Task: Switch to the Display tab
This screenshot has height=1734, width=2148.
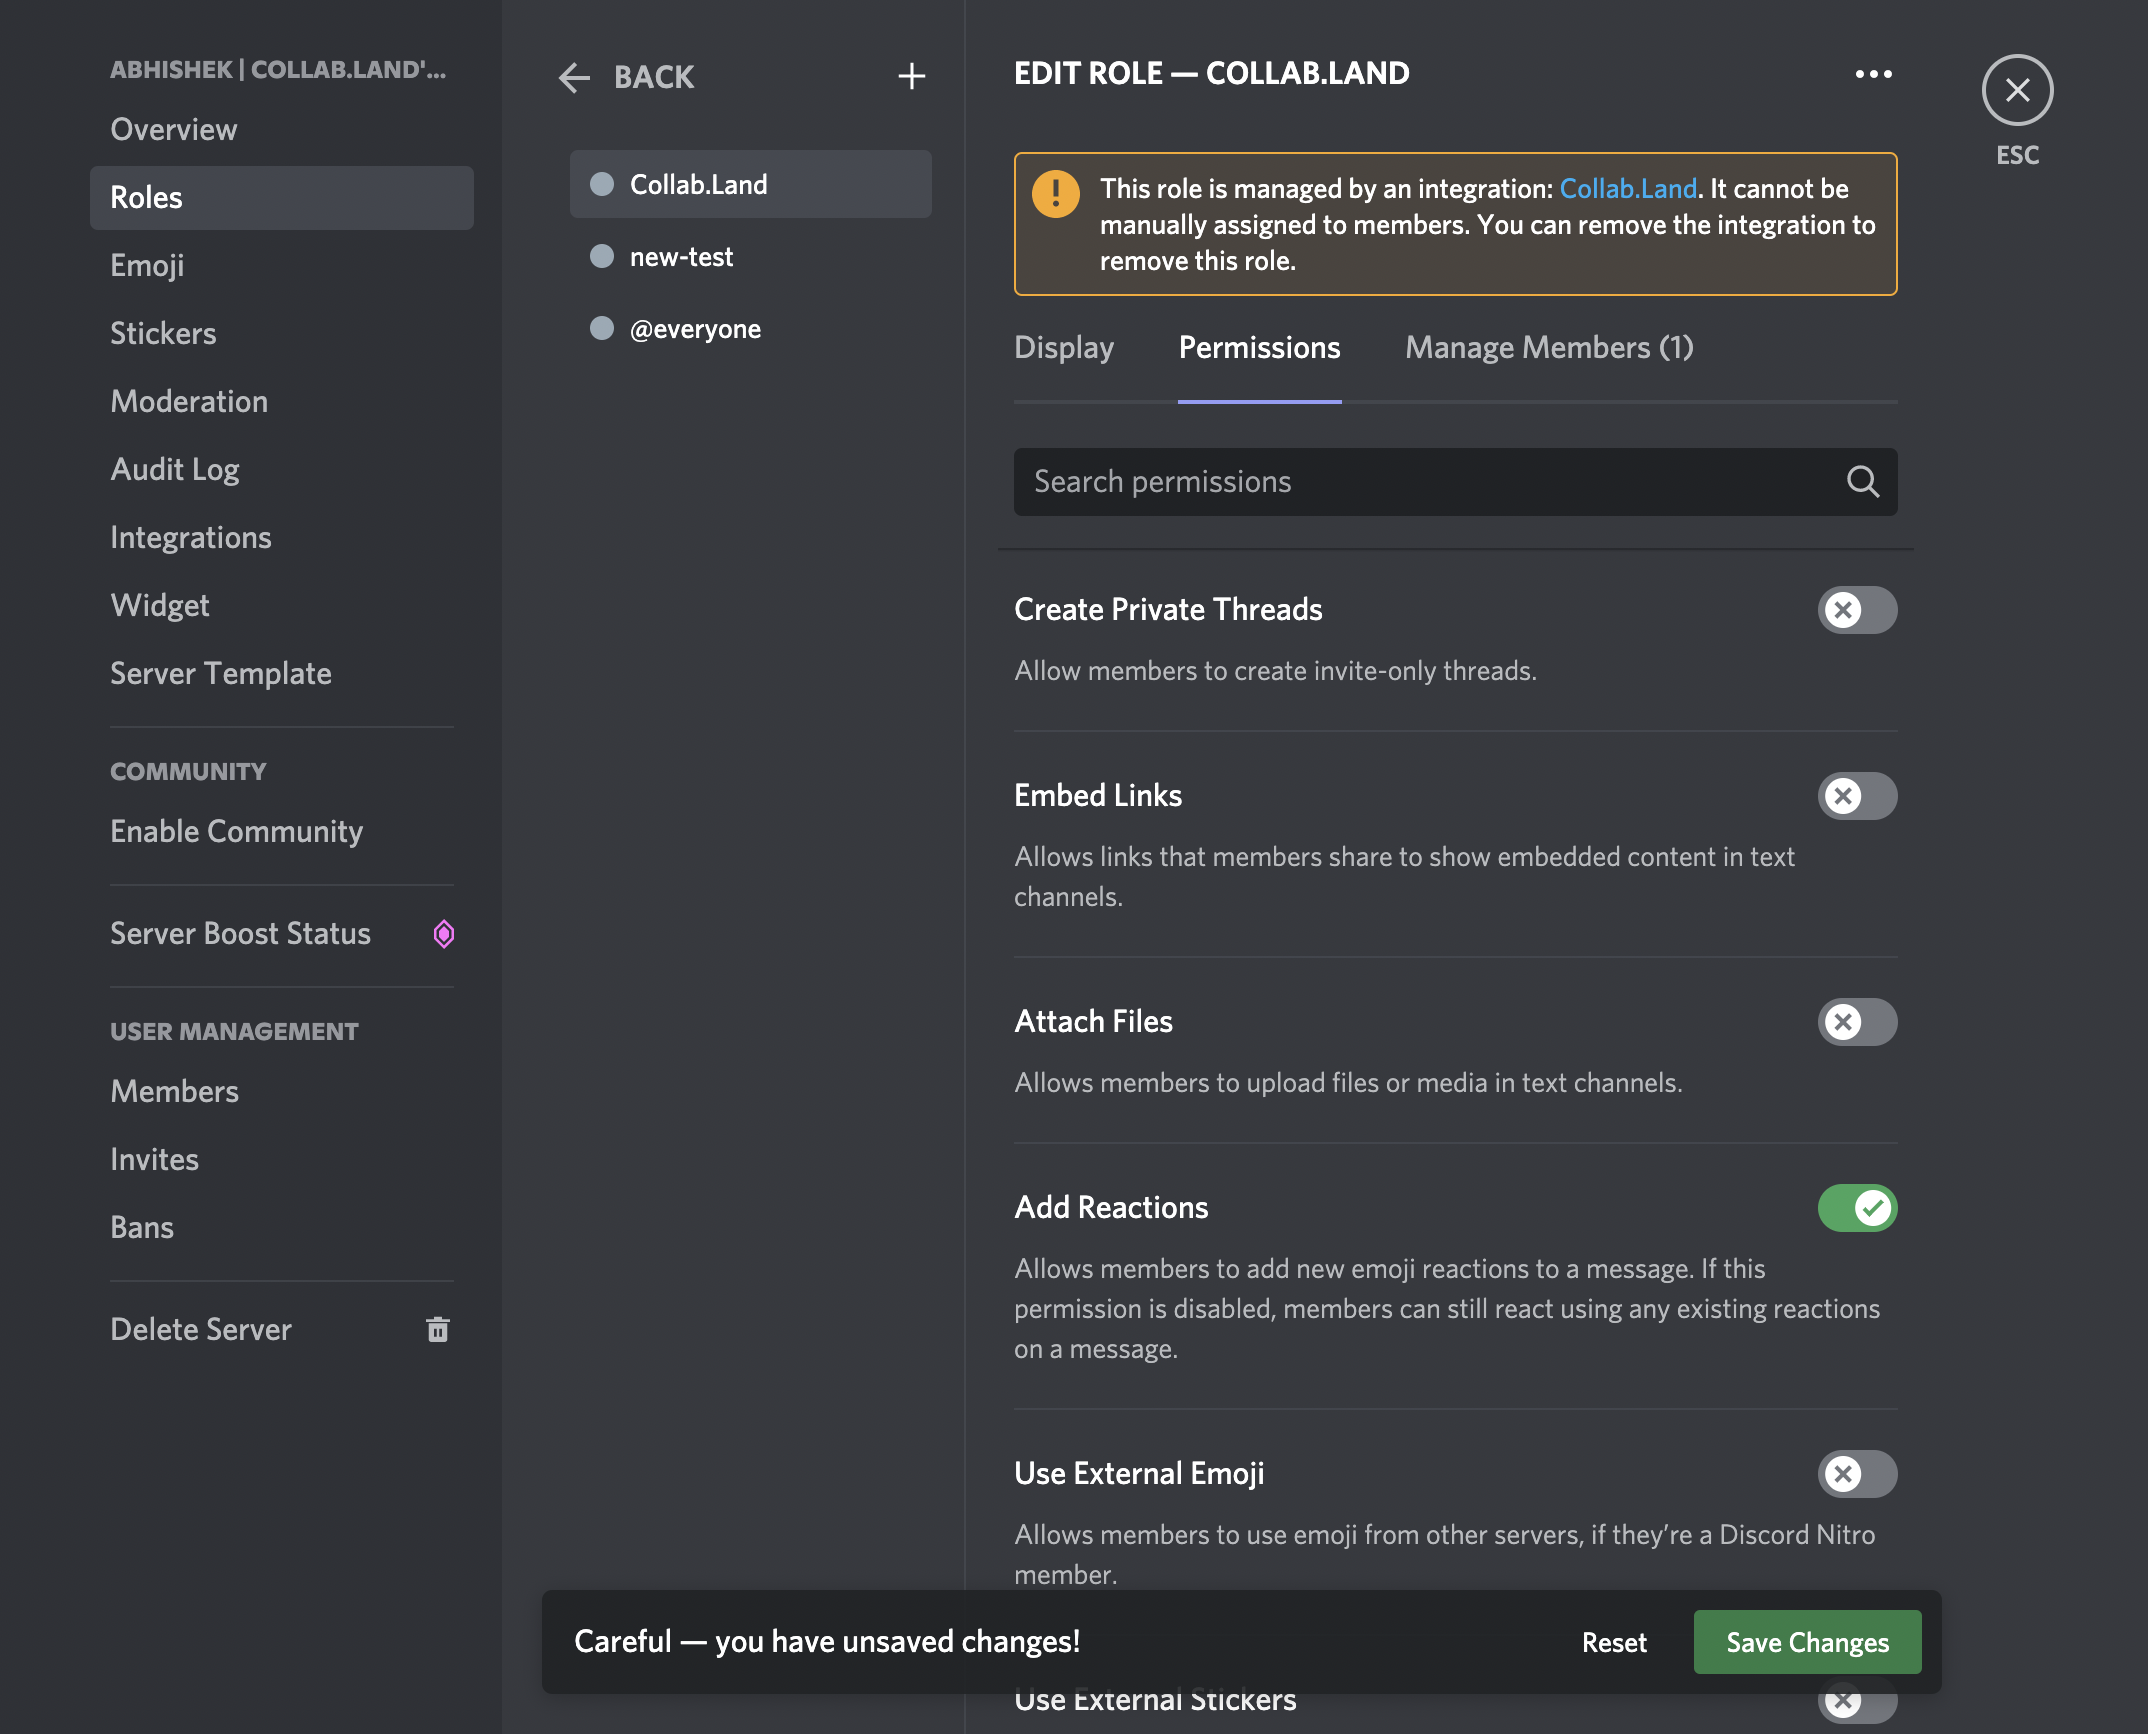Action: pos(1064,347)
